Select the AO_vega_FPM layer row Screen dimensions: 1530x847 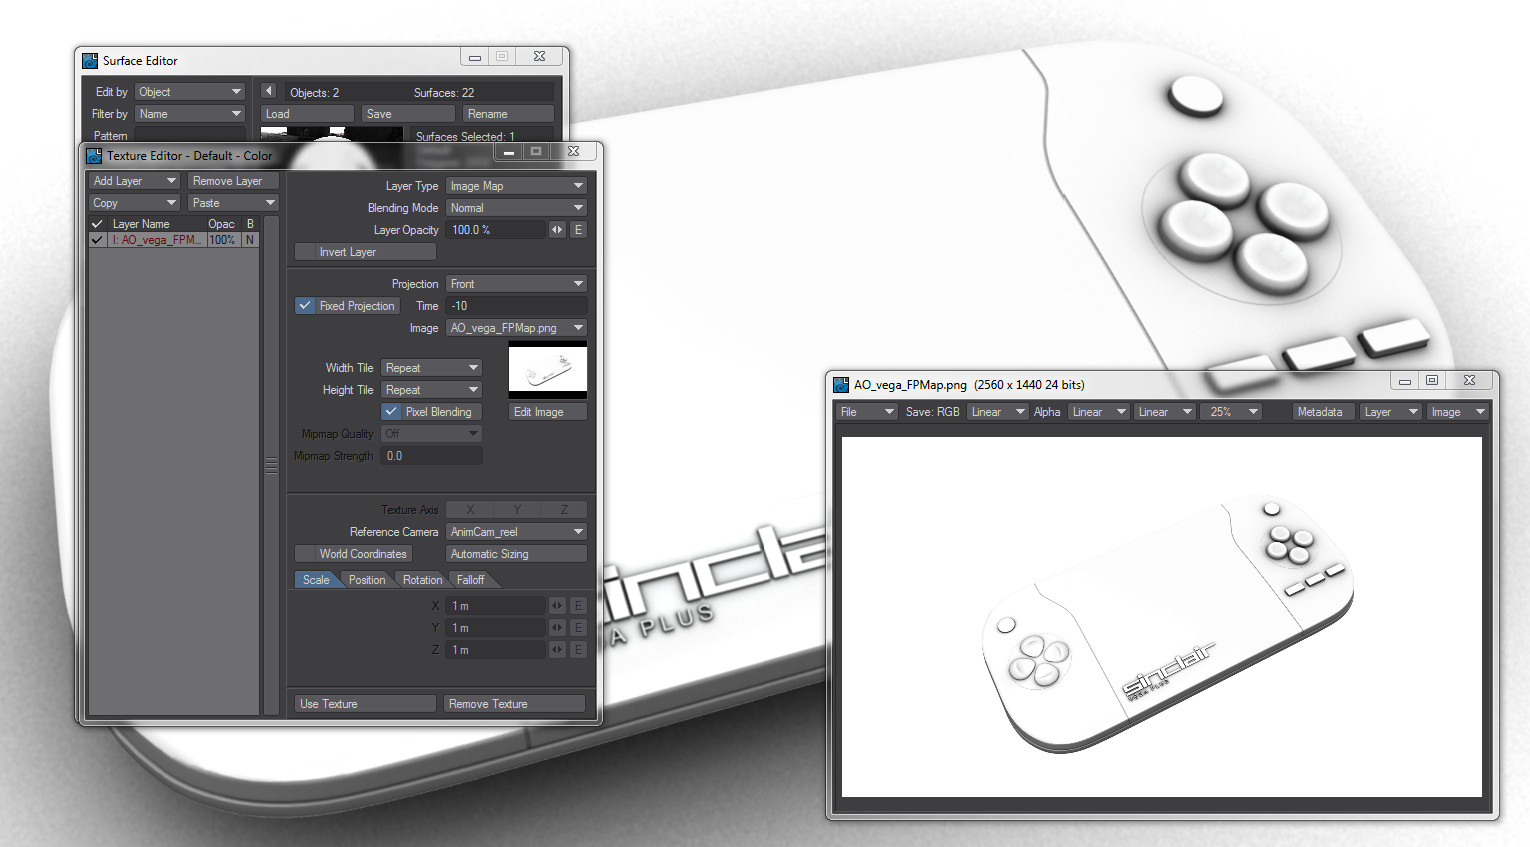174,240
